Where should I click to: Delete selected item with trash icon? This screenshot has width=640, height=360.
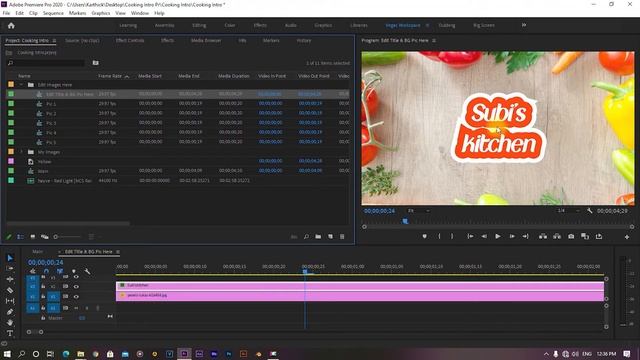342,237
